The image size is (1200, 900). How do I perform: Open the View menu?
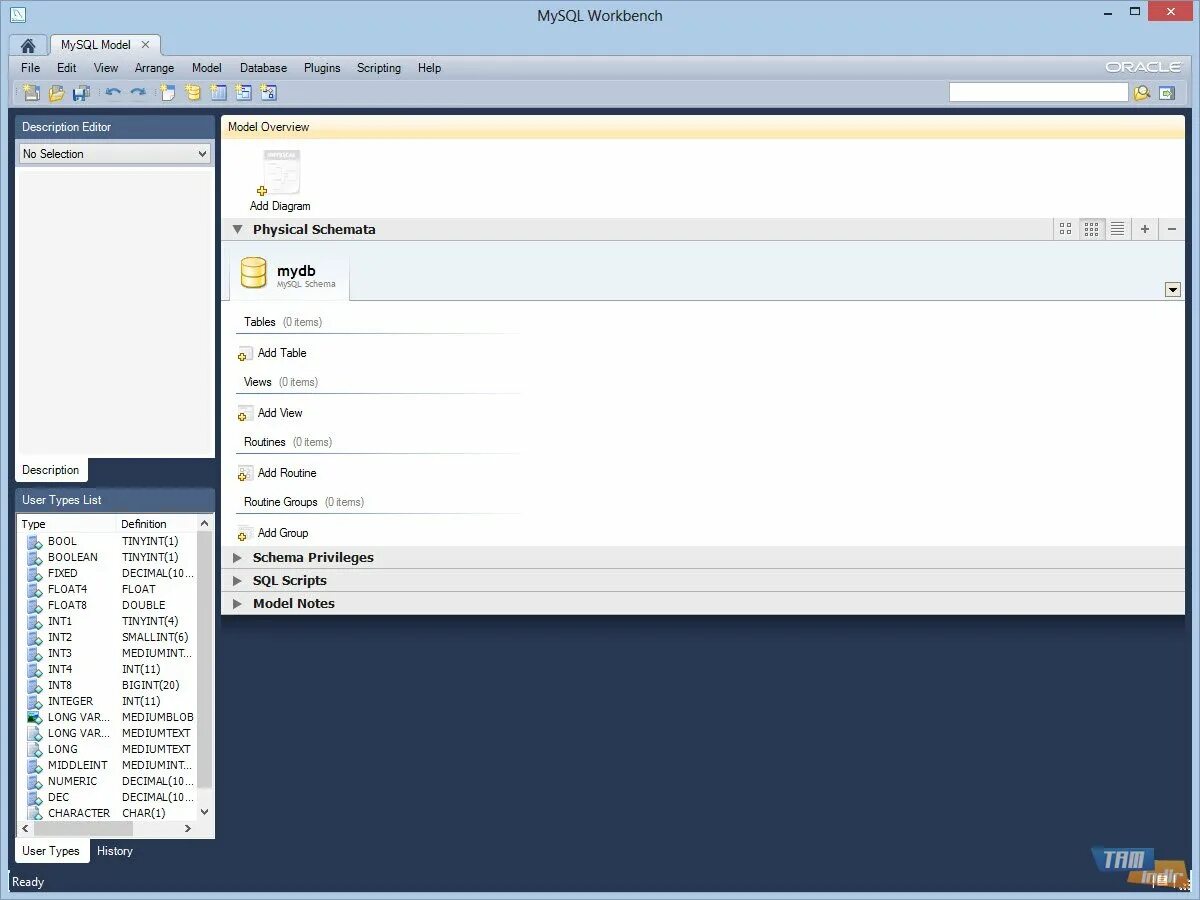[106, 68]
